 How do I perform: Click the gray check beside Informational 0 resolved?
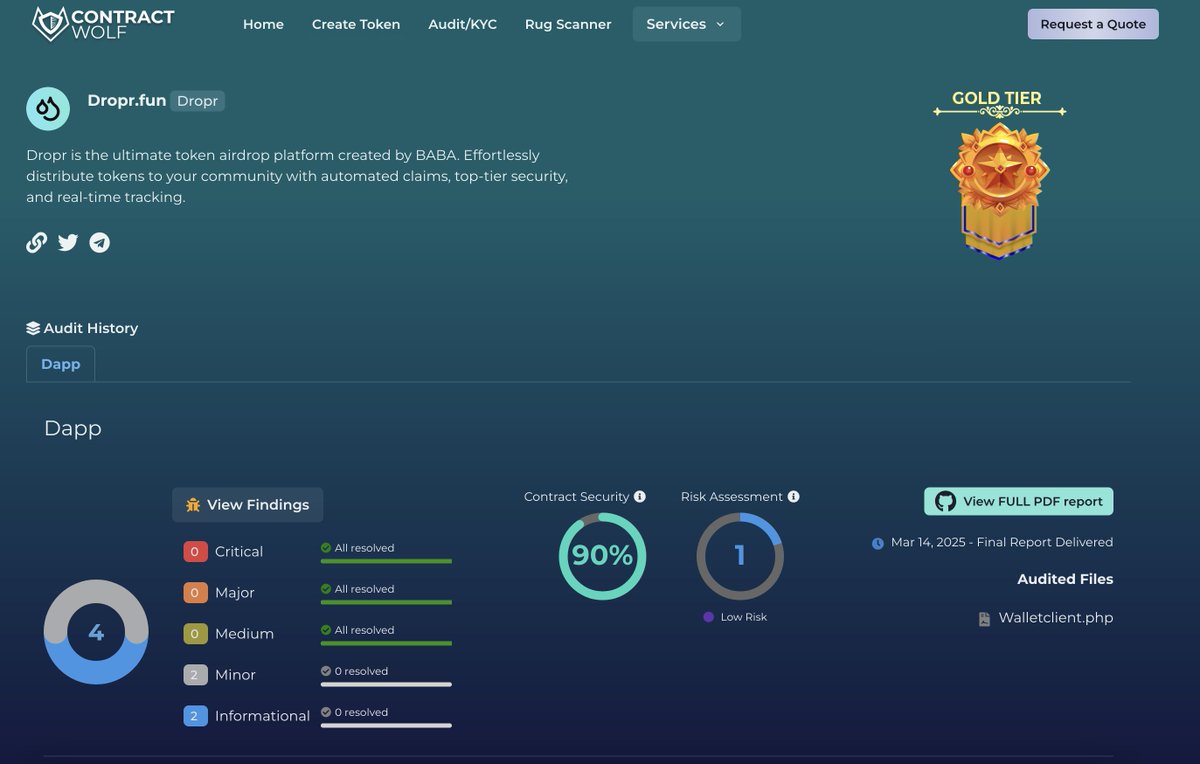tap(326, 712)
